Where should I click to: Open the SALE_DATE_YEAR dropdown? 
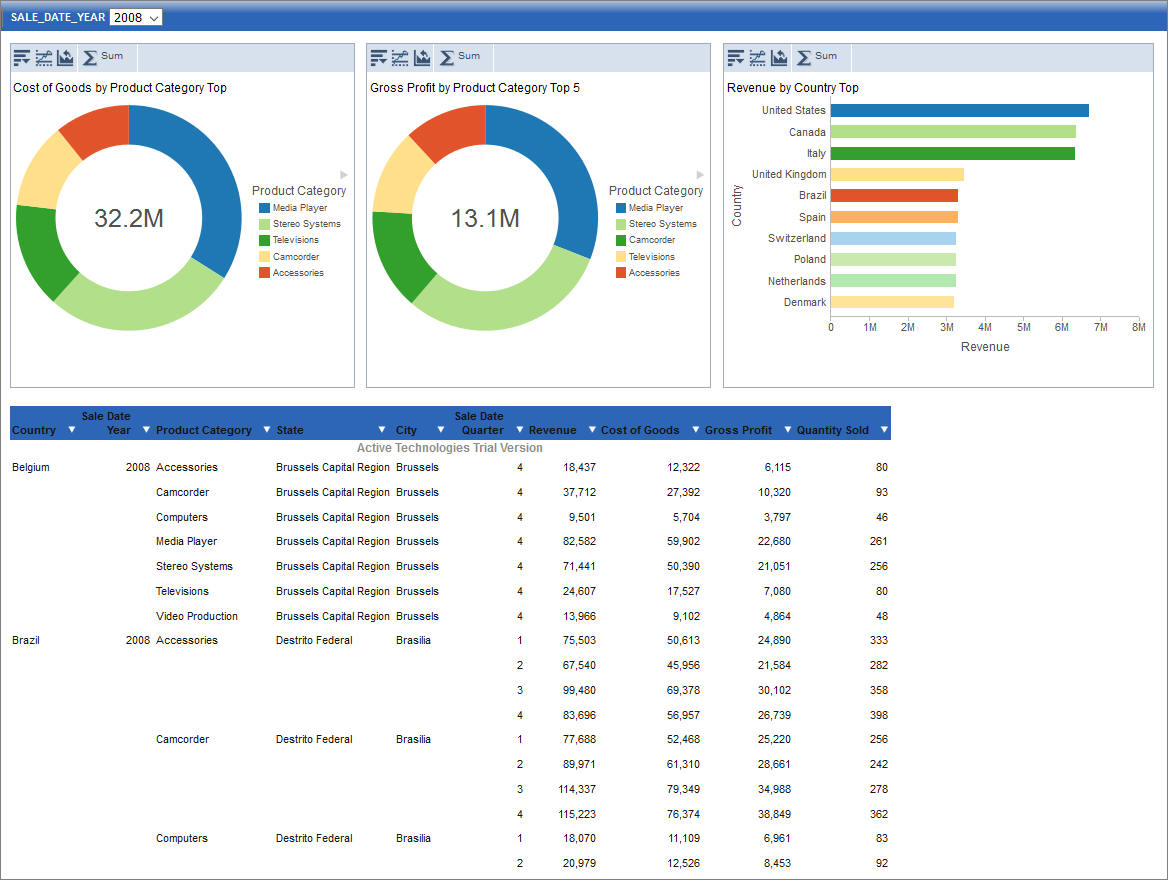135,17
